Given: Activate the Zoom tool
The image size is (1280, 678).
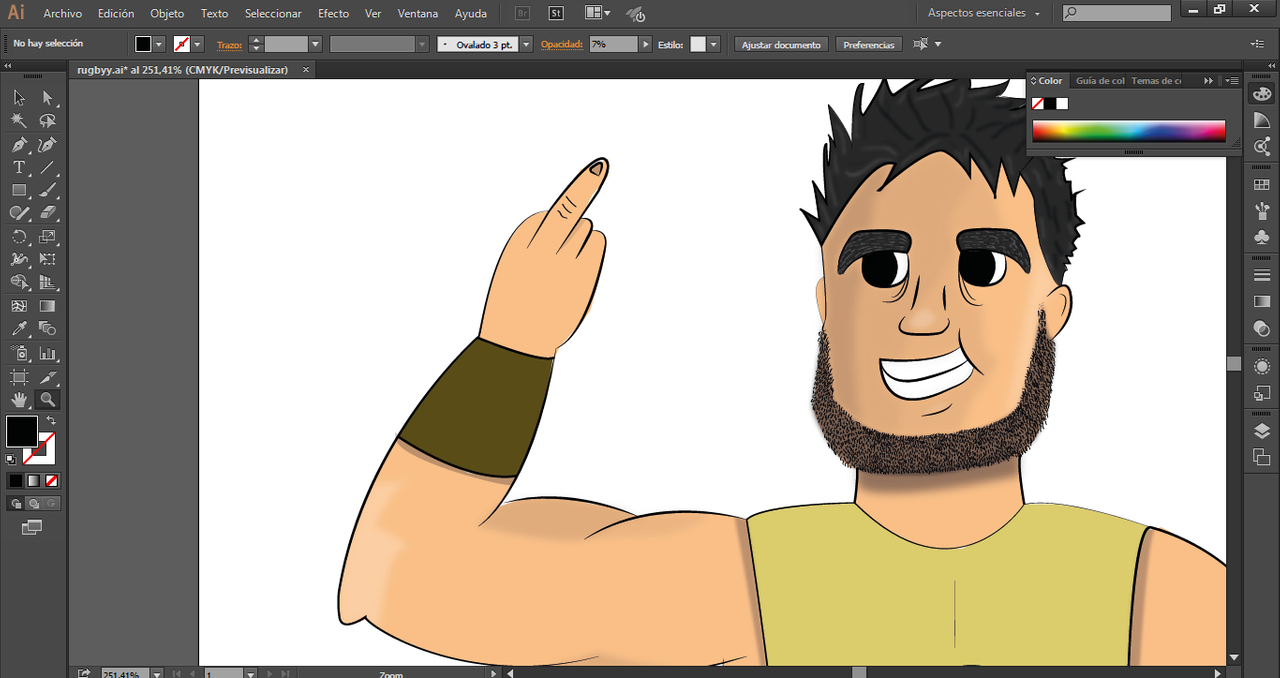Looking at the screenshot, I should click(x=47, y=399).
